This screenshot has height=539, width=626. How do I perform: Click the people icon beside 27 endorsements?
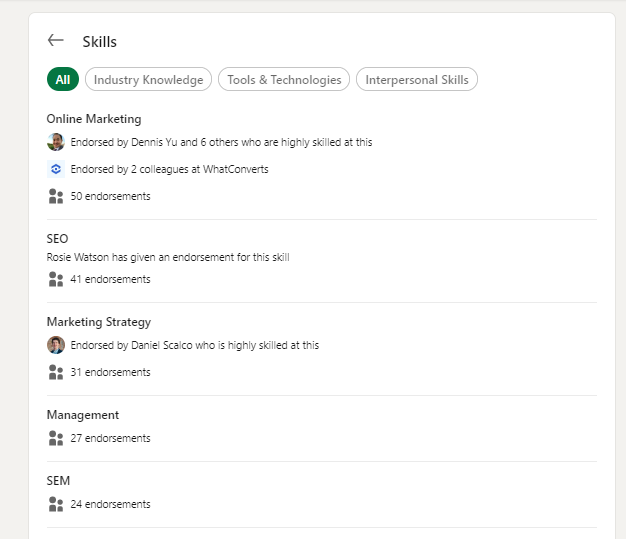(x=56, y=438)
